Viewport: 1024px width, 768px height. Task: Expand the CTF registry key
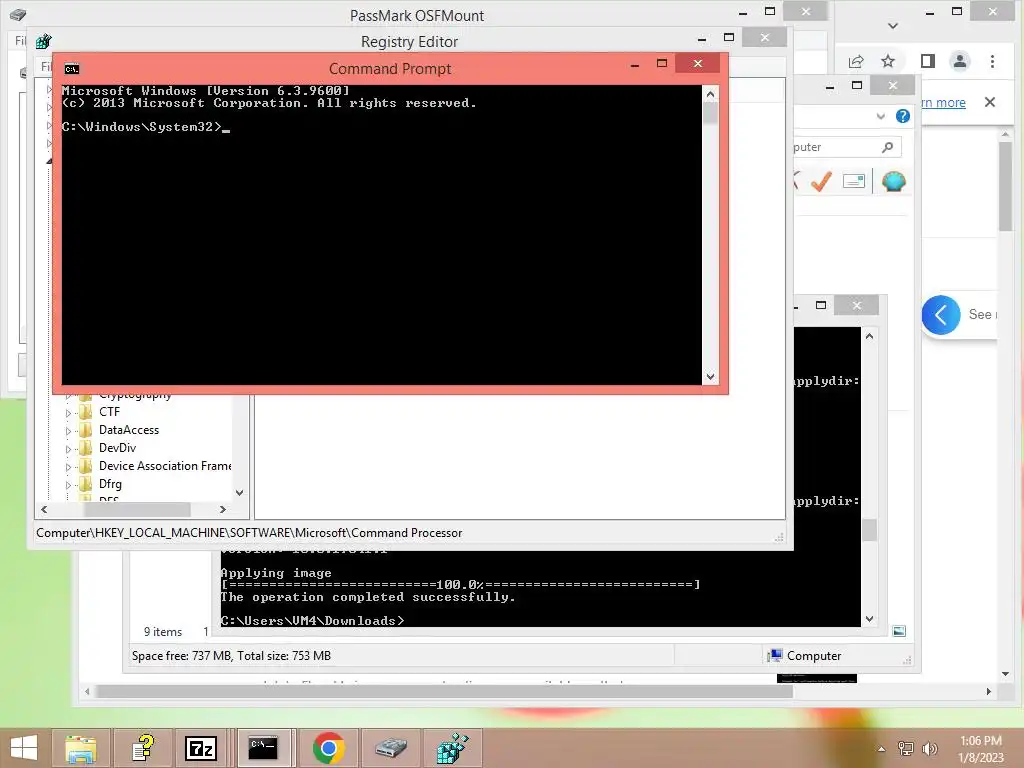[x=68, y=413]
